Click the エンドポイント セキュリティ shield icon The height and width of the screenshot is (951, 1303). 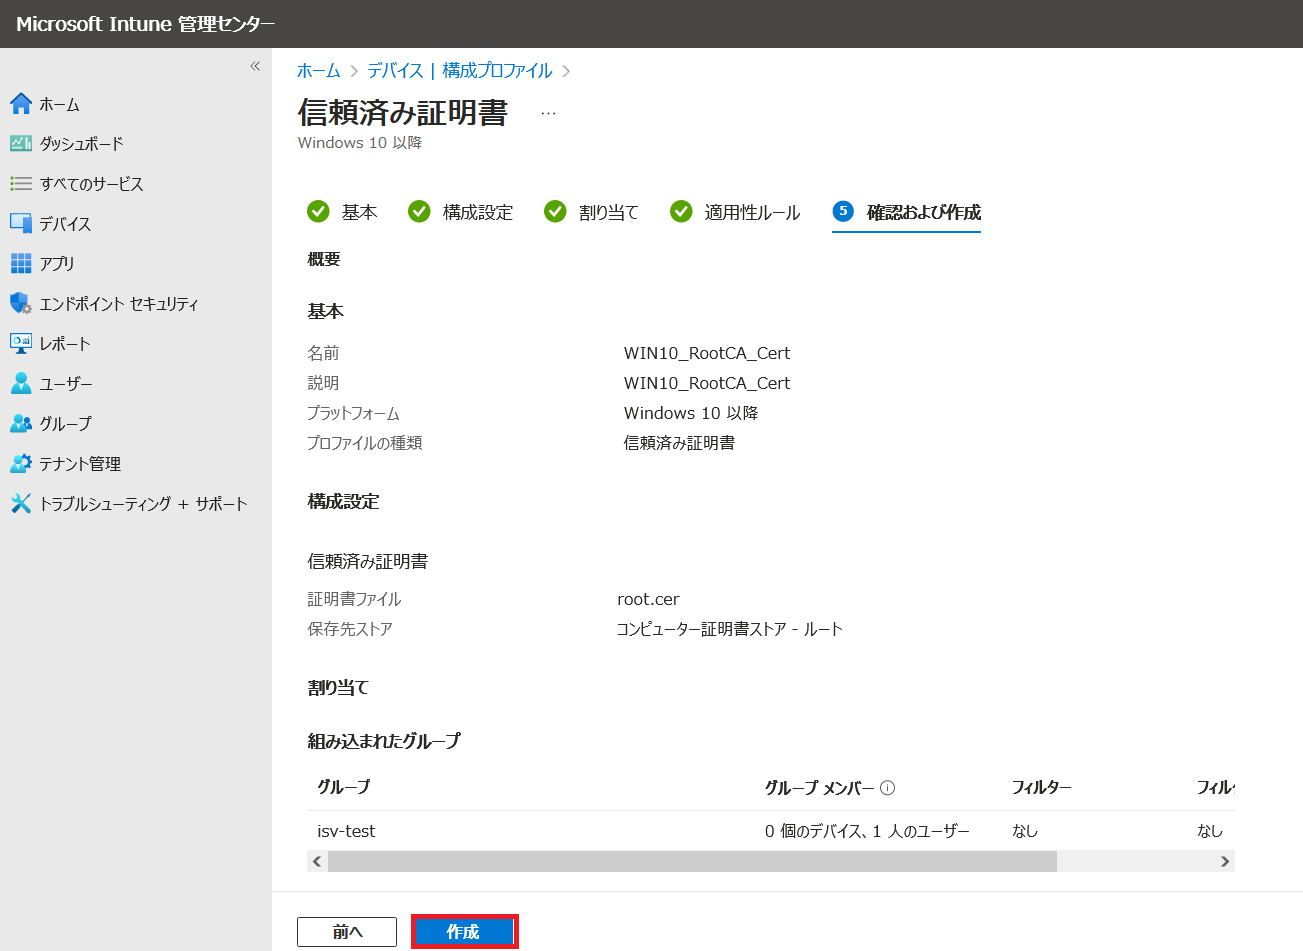pyautogui.click(x=21, y=303)
